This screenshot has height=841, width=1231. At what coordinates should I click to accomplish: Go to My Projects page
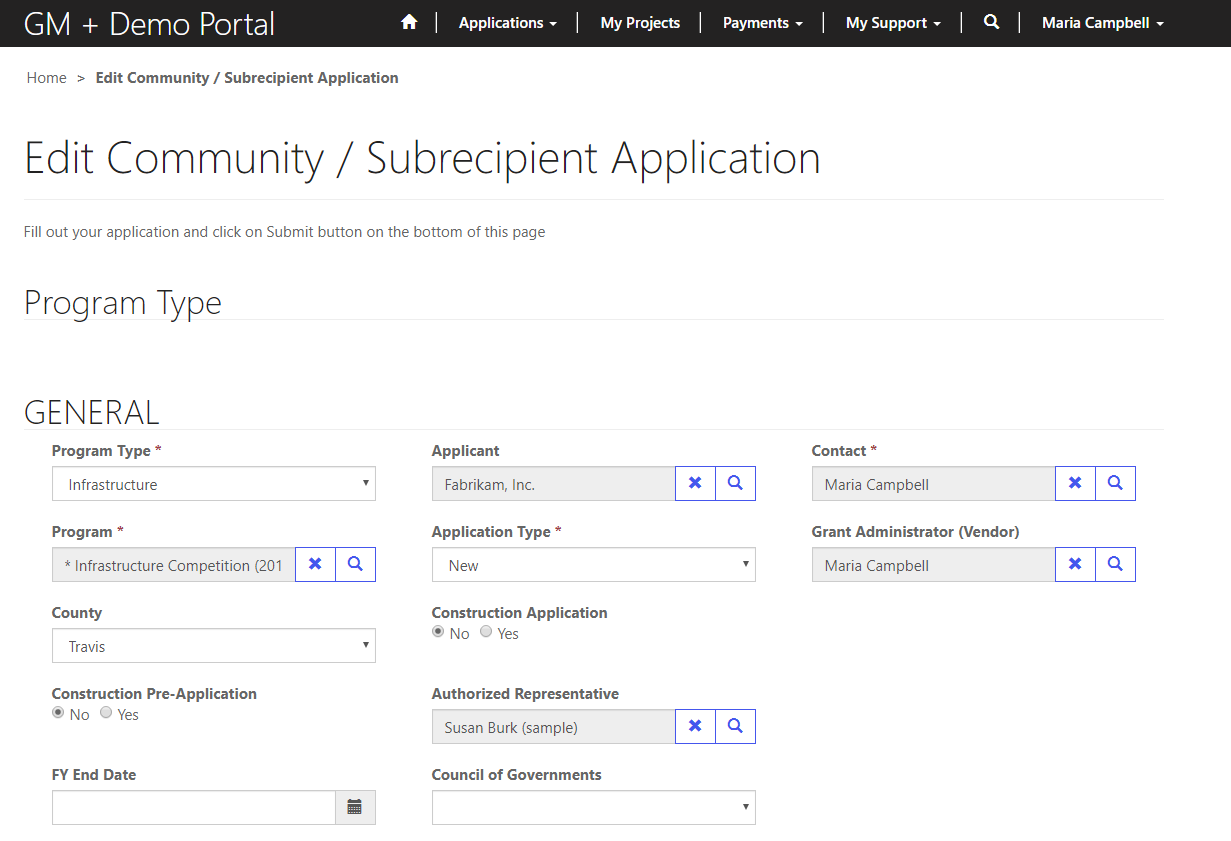coord(640,23)
